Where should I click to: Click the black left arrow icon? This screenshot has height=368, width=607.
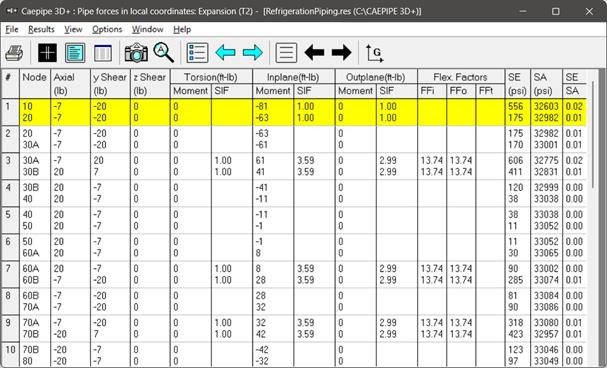click(x=314, y=53)
